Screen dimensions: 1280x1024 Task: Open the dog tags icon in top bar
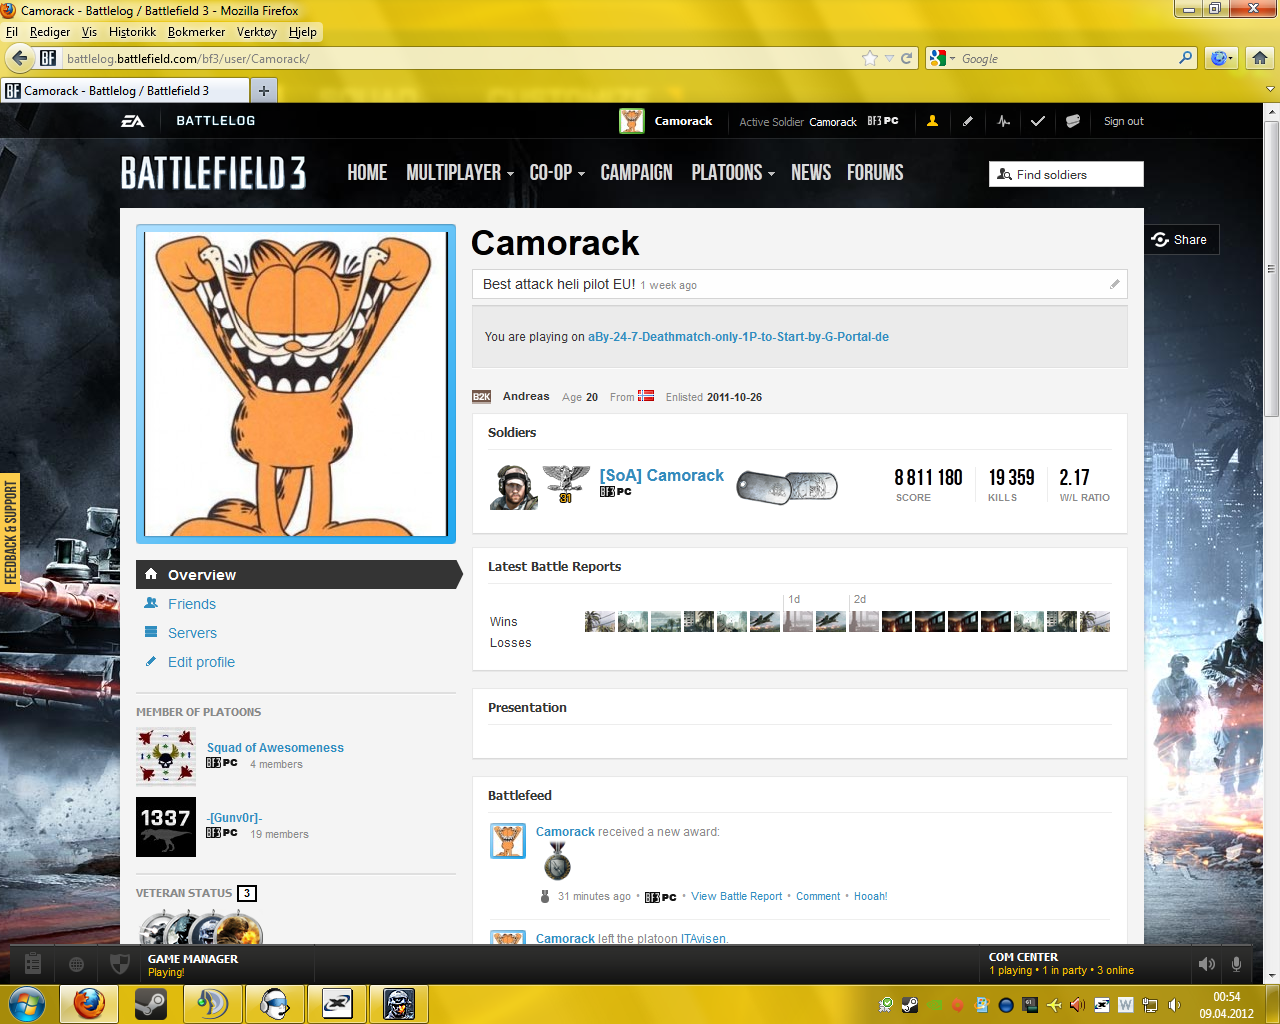coord(1073,121)
